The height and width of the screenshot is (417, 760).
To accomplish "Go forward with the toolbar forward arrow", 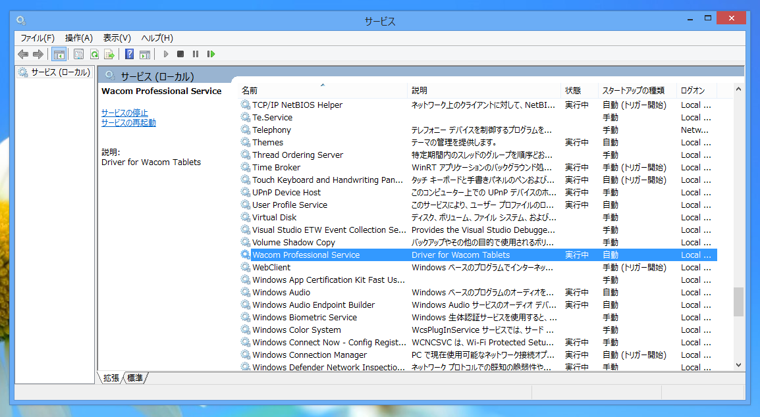I will tap(38, 54).
